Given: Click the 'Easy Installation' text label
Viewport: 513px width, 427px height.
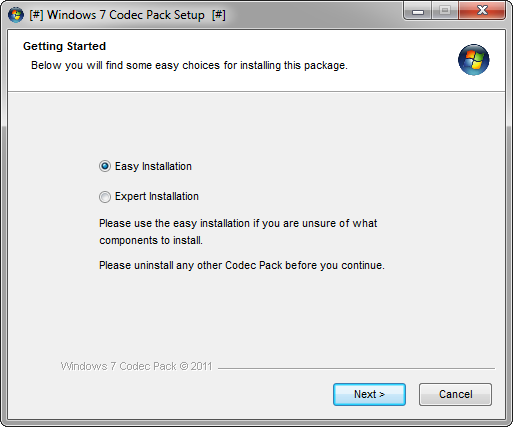Looking at the screenshot, I should coord(153,166).
